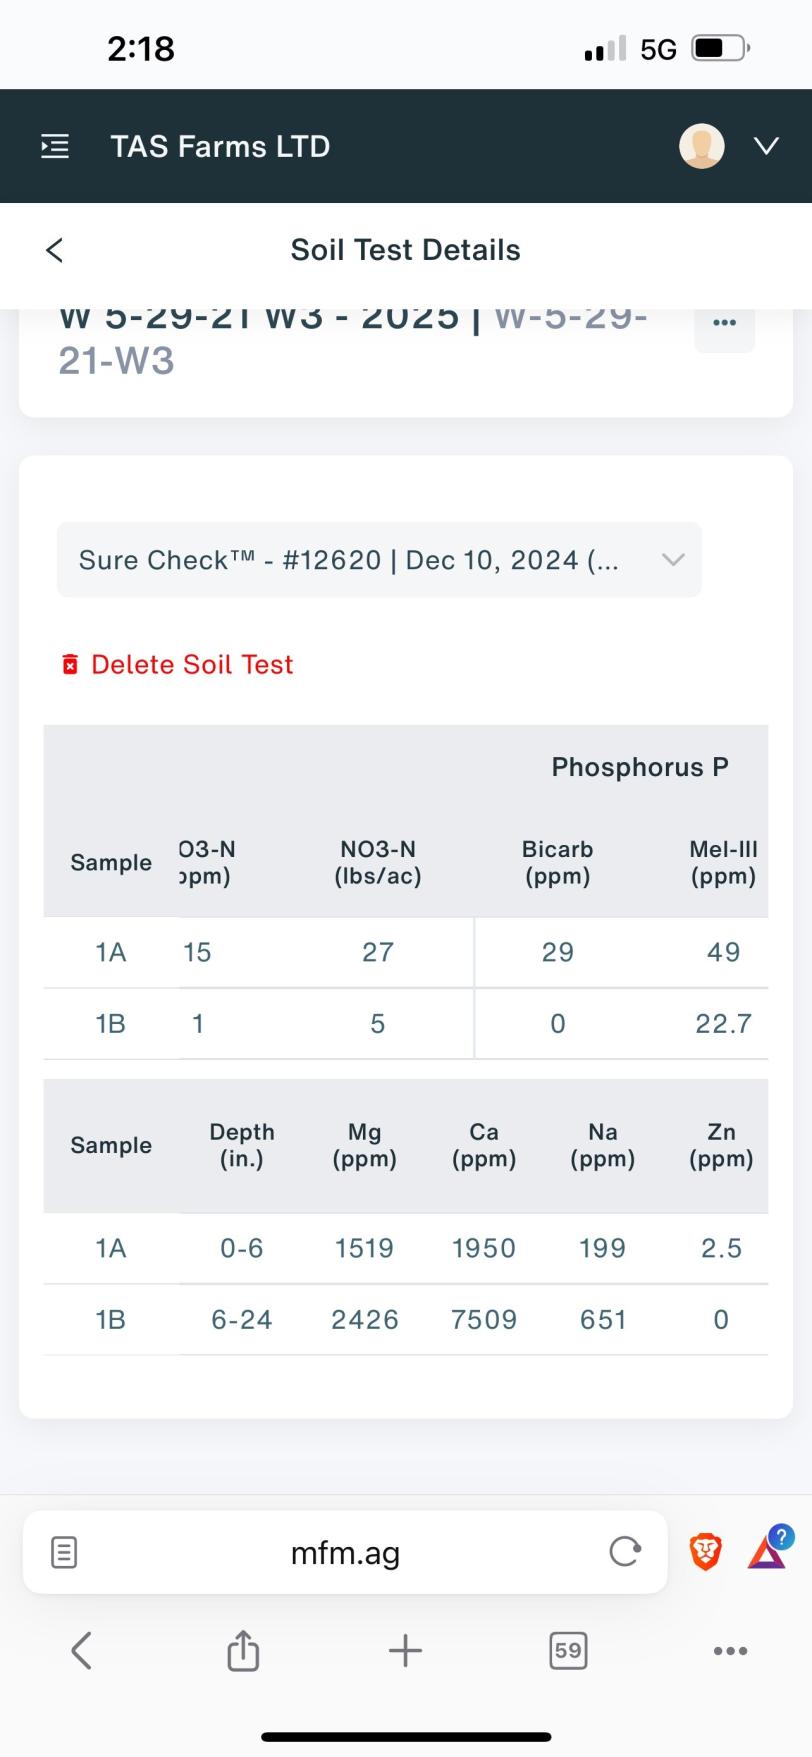
Task: Tap the Brave Shields lion icon
Action: (706, 1552)
